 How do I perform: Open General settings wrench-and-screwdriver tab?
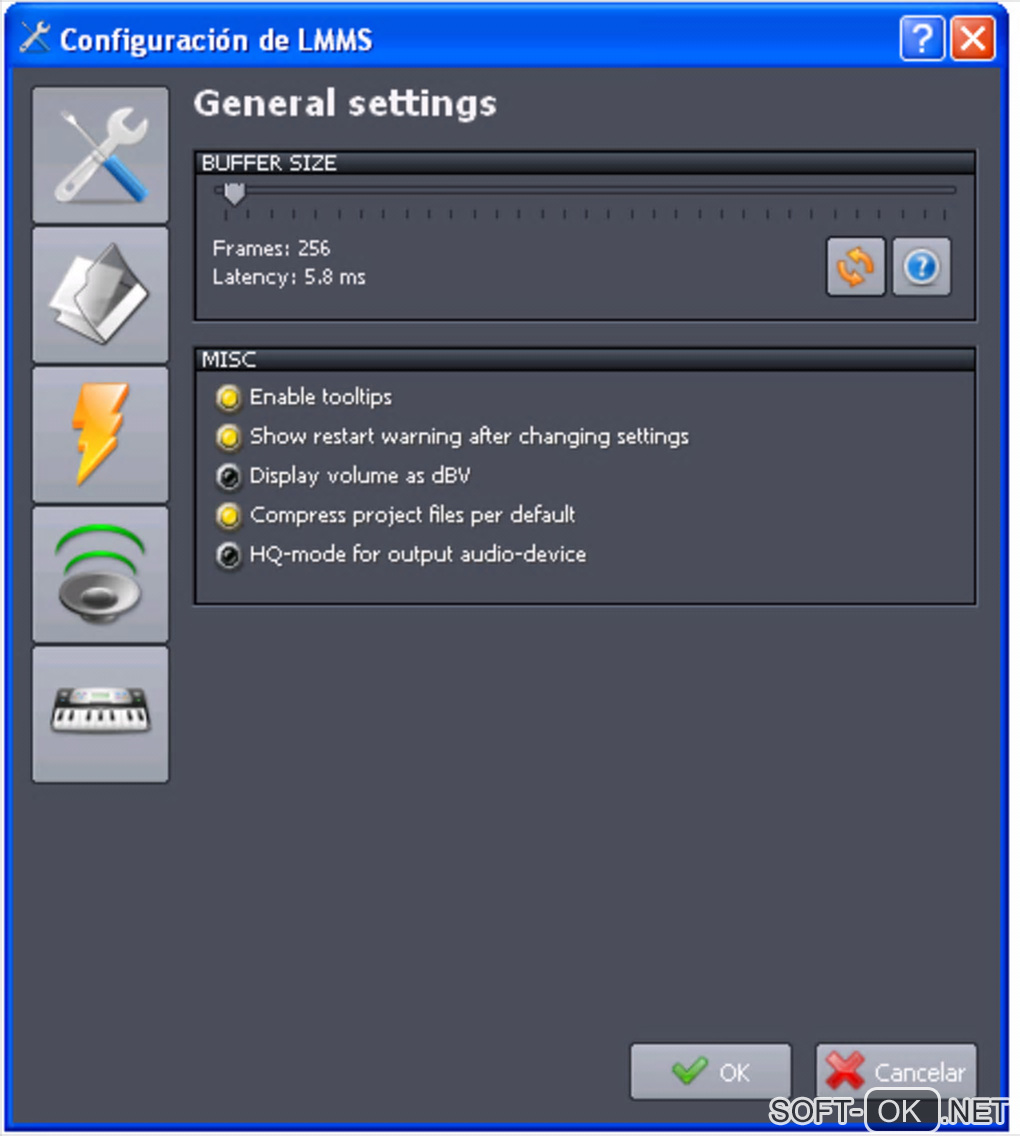pyautogui.click(x=100, y=155)
